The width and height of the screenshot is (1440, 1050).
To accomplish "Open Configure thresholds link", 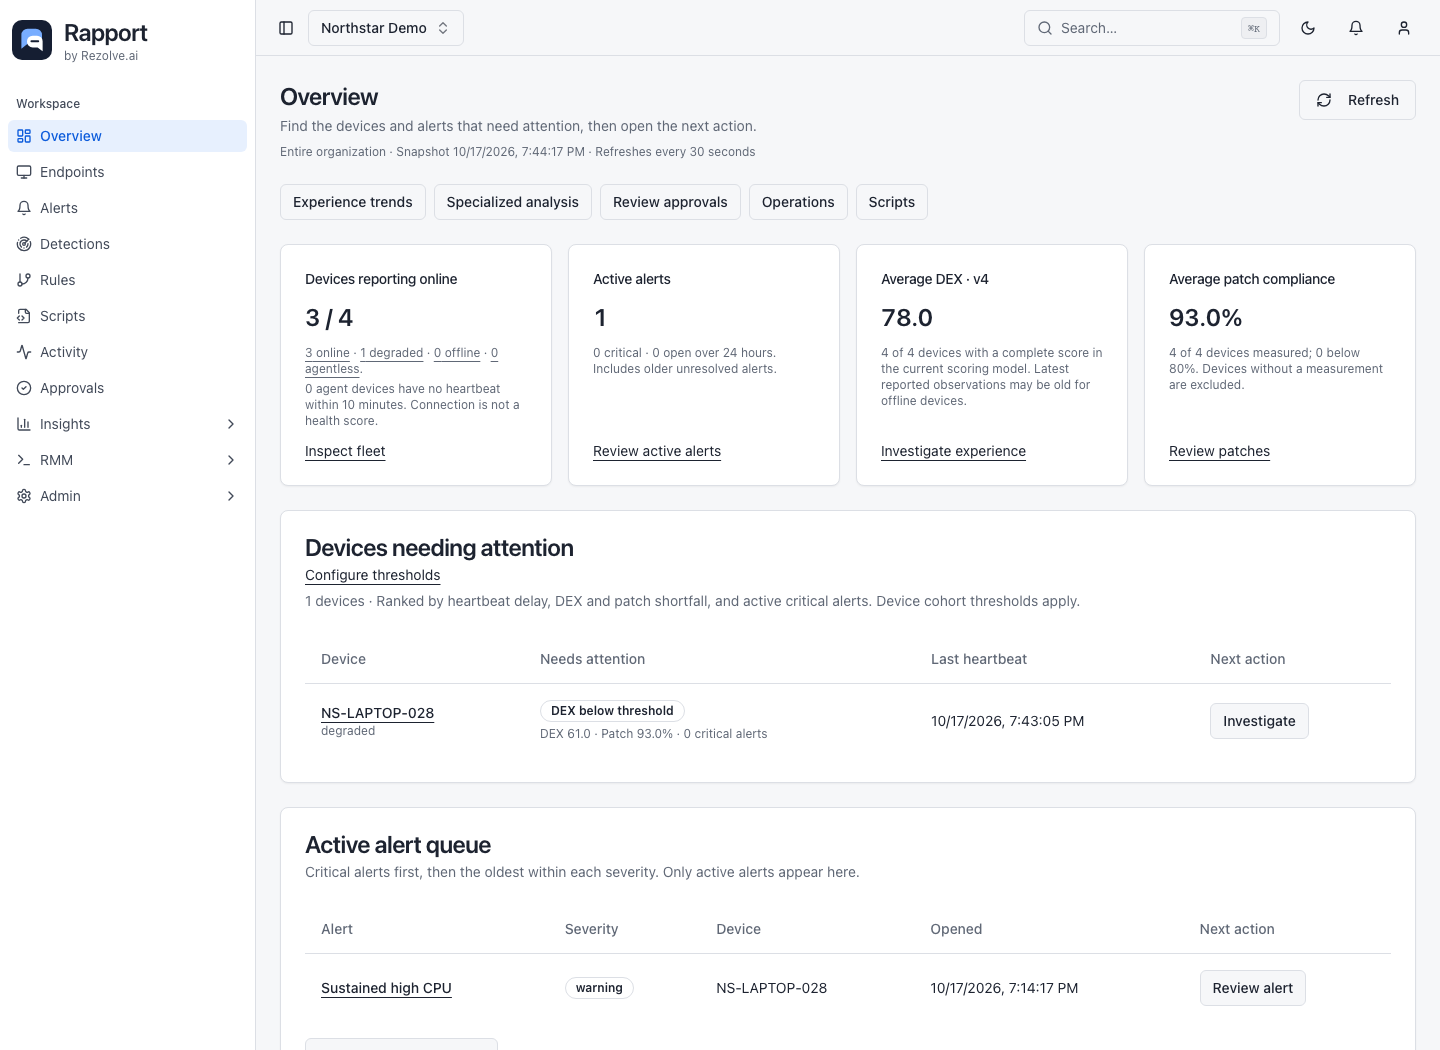I will [372, 575].
